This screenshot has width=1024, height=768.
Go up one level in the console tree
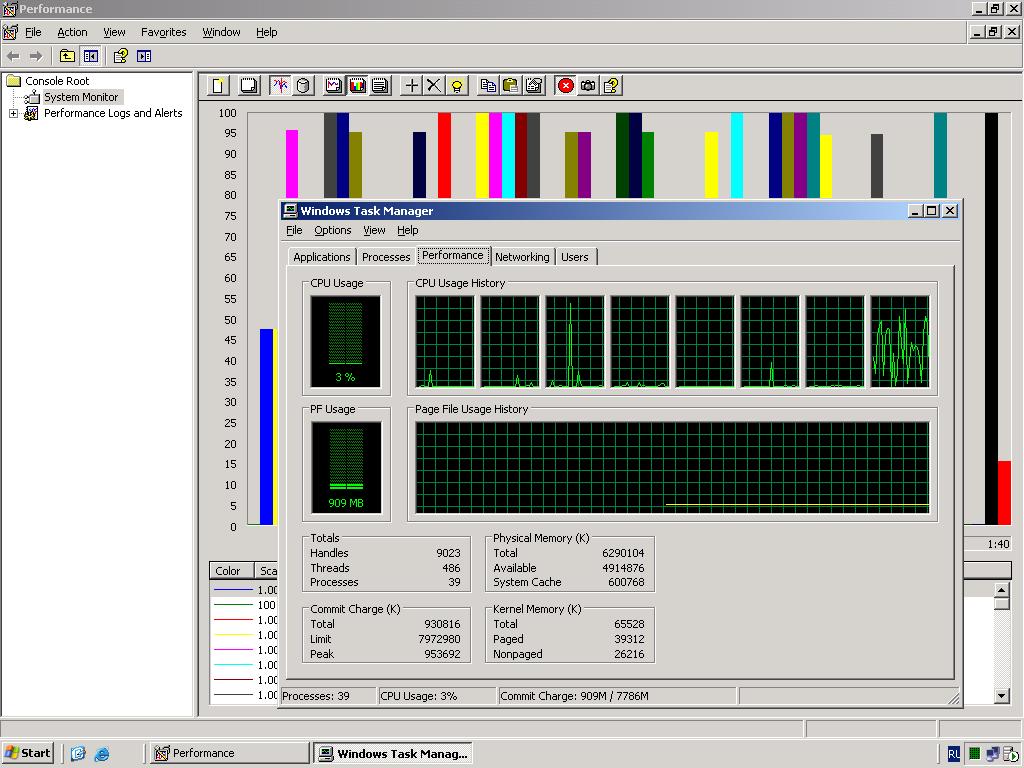click(x=67, y=56)
